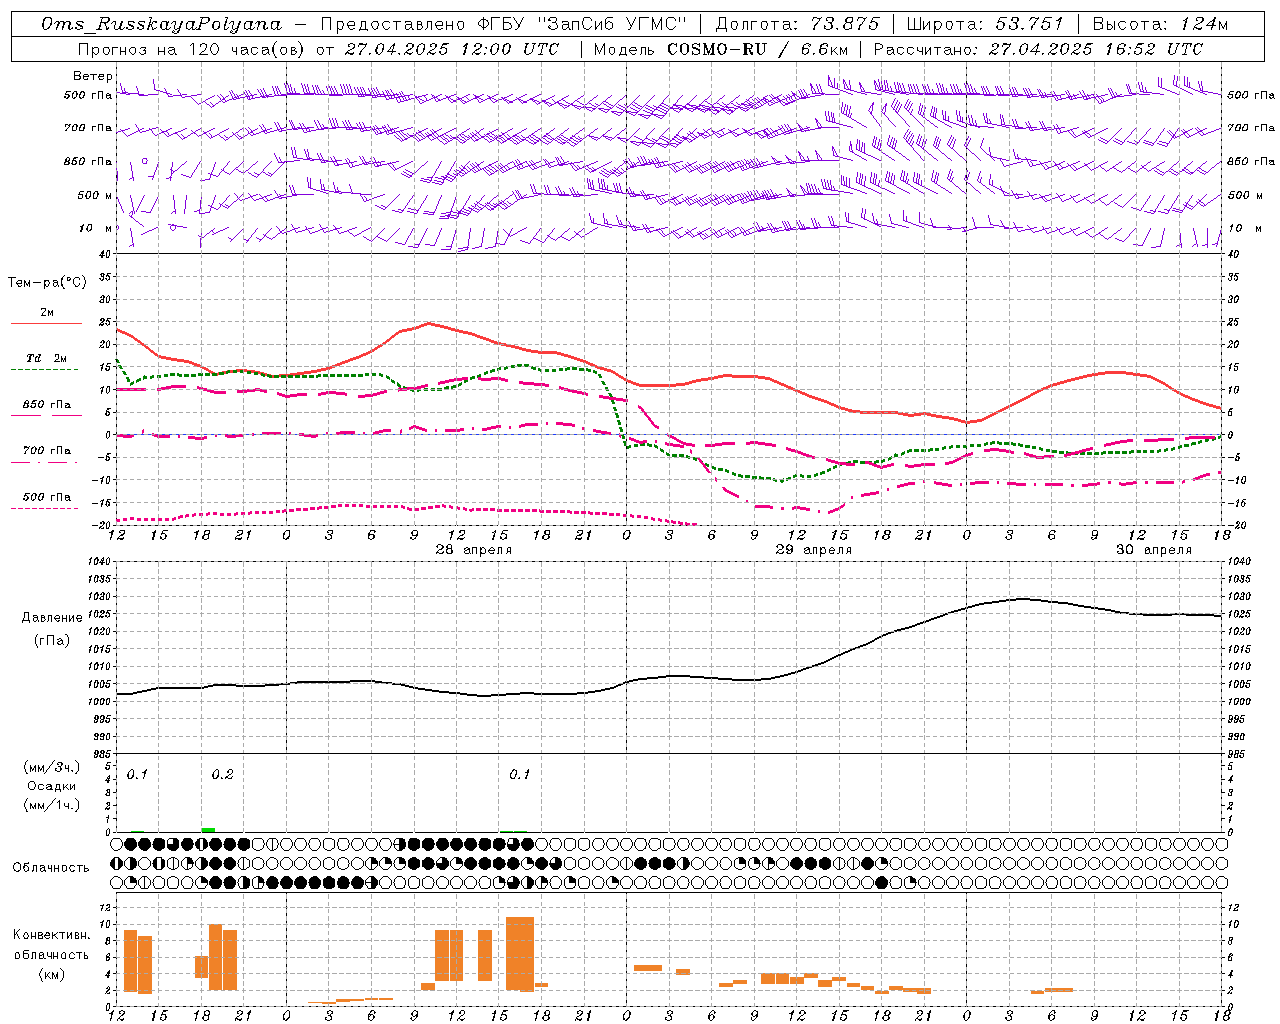Click the 28 апреля date label

pyautogui.click(x=473, y=550)
